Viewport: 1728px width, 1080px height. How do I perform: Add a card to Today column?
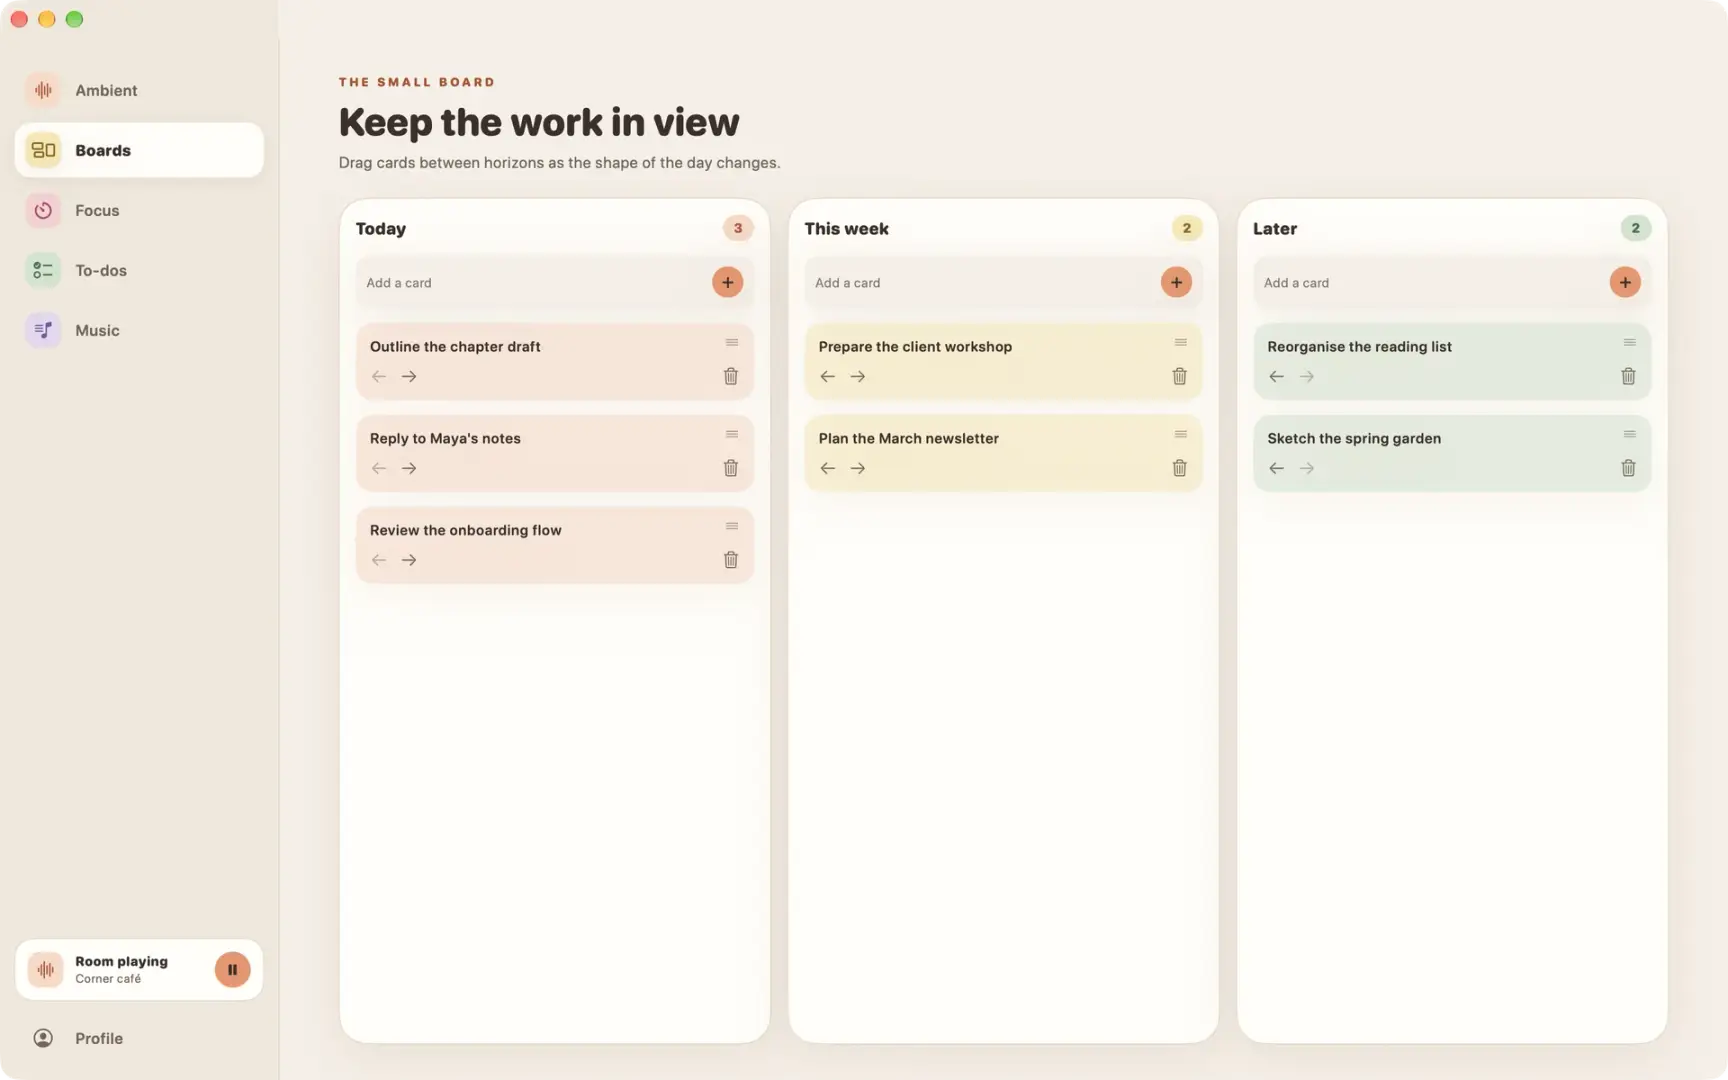coord(727,282)
